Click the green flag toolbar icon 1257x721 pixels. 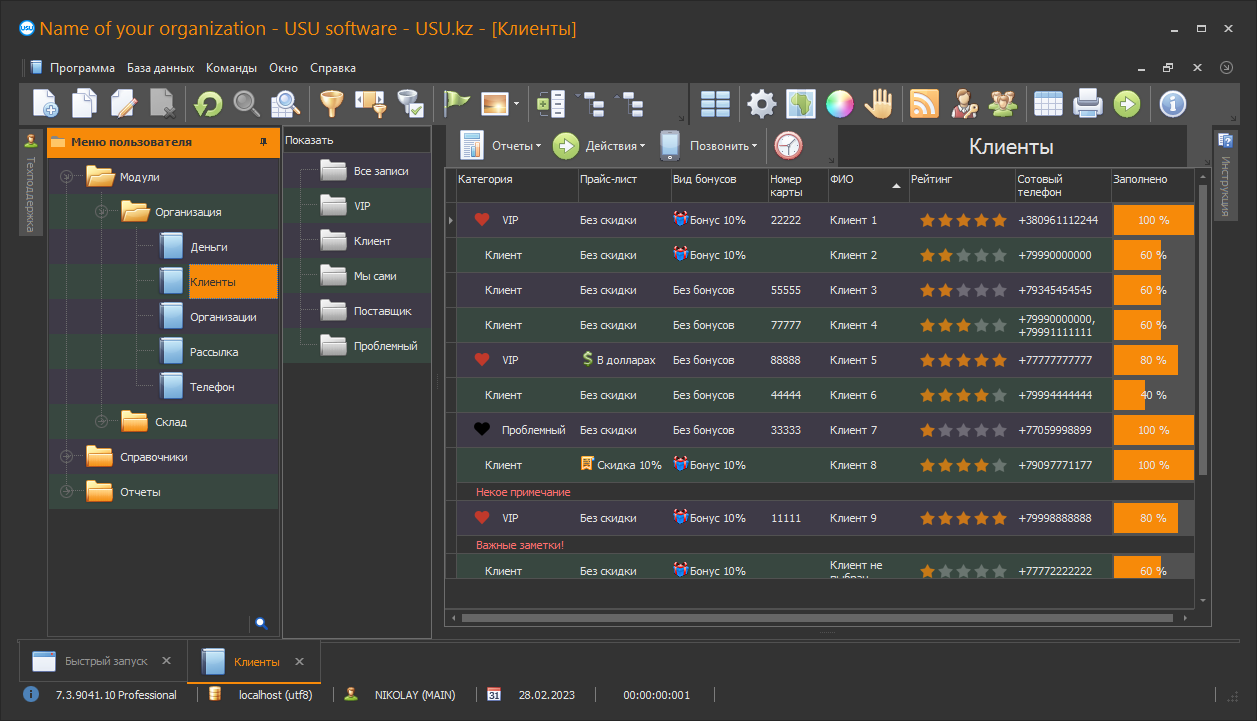(457, 103)
